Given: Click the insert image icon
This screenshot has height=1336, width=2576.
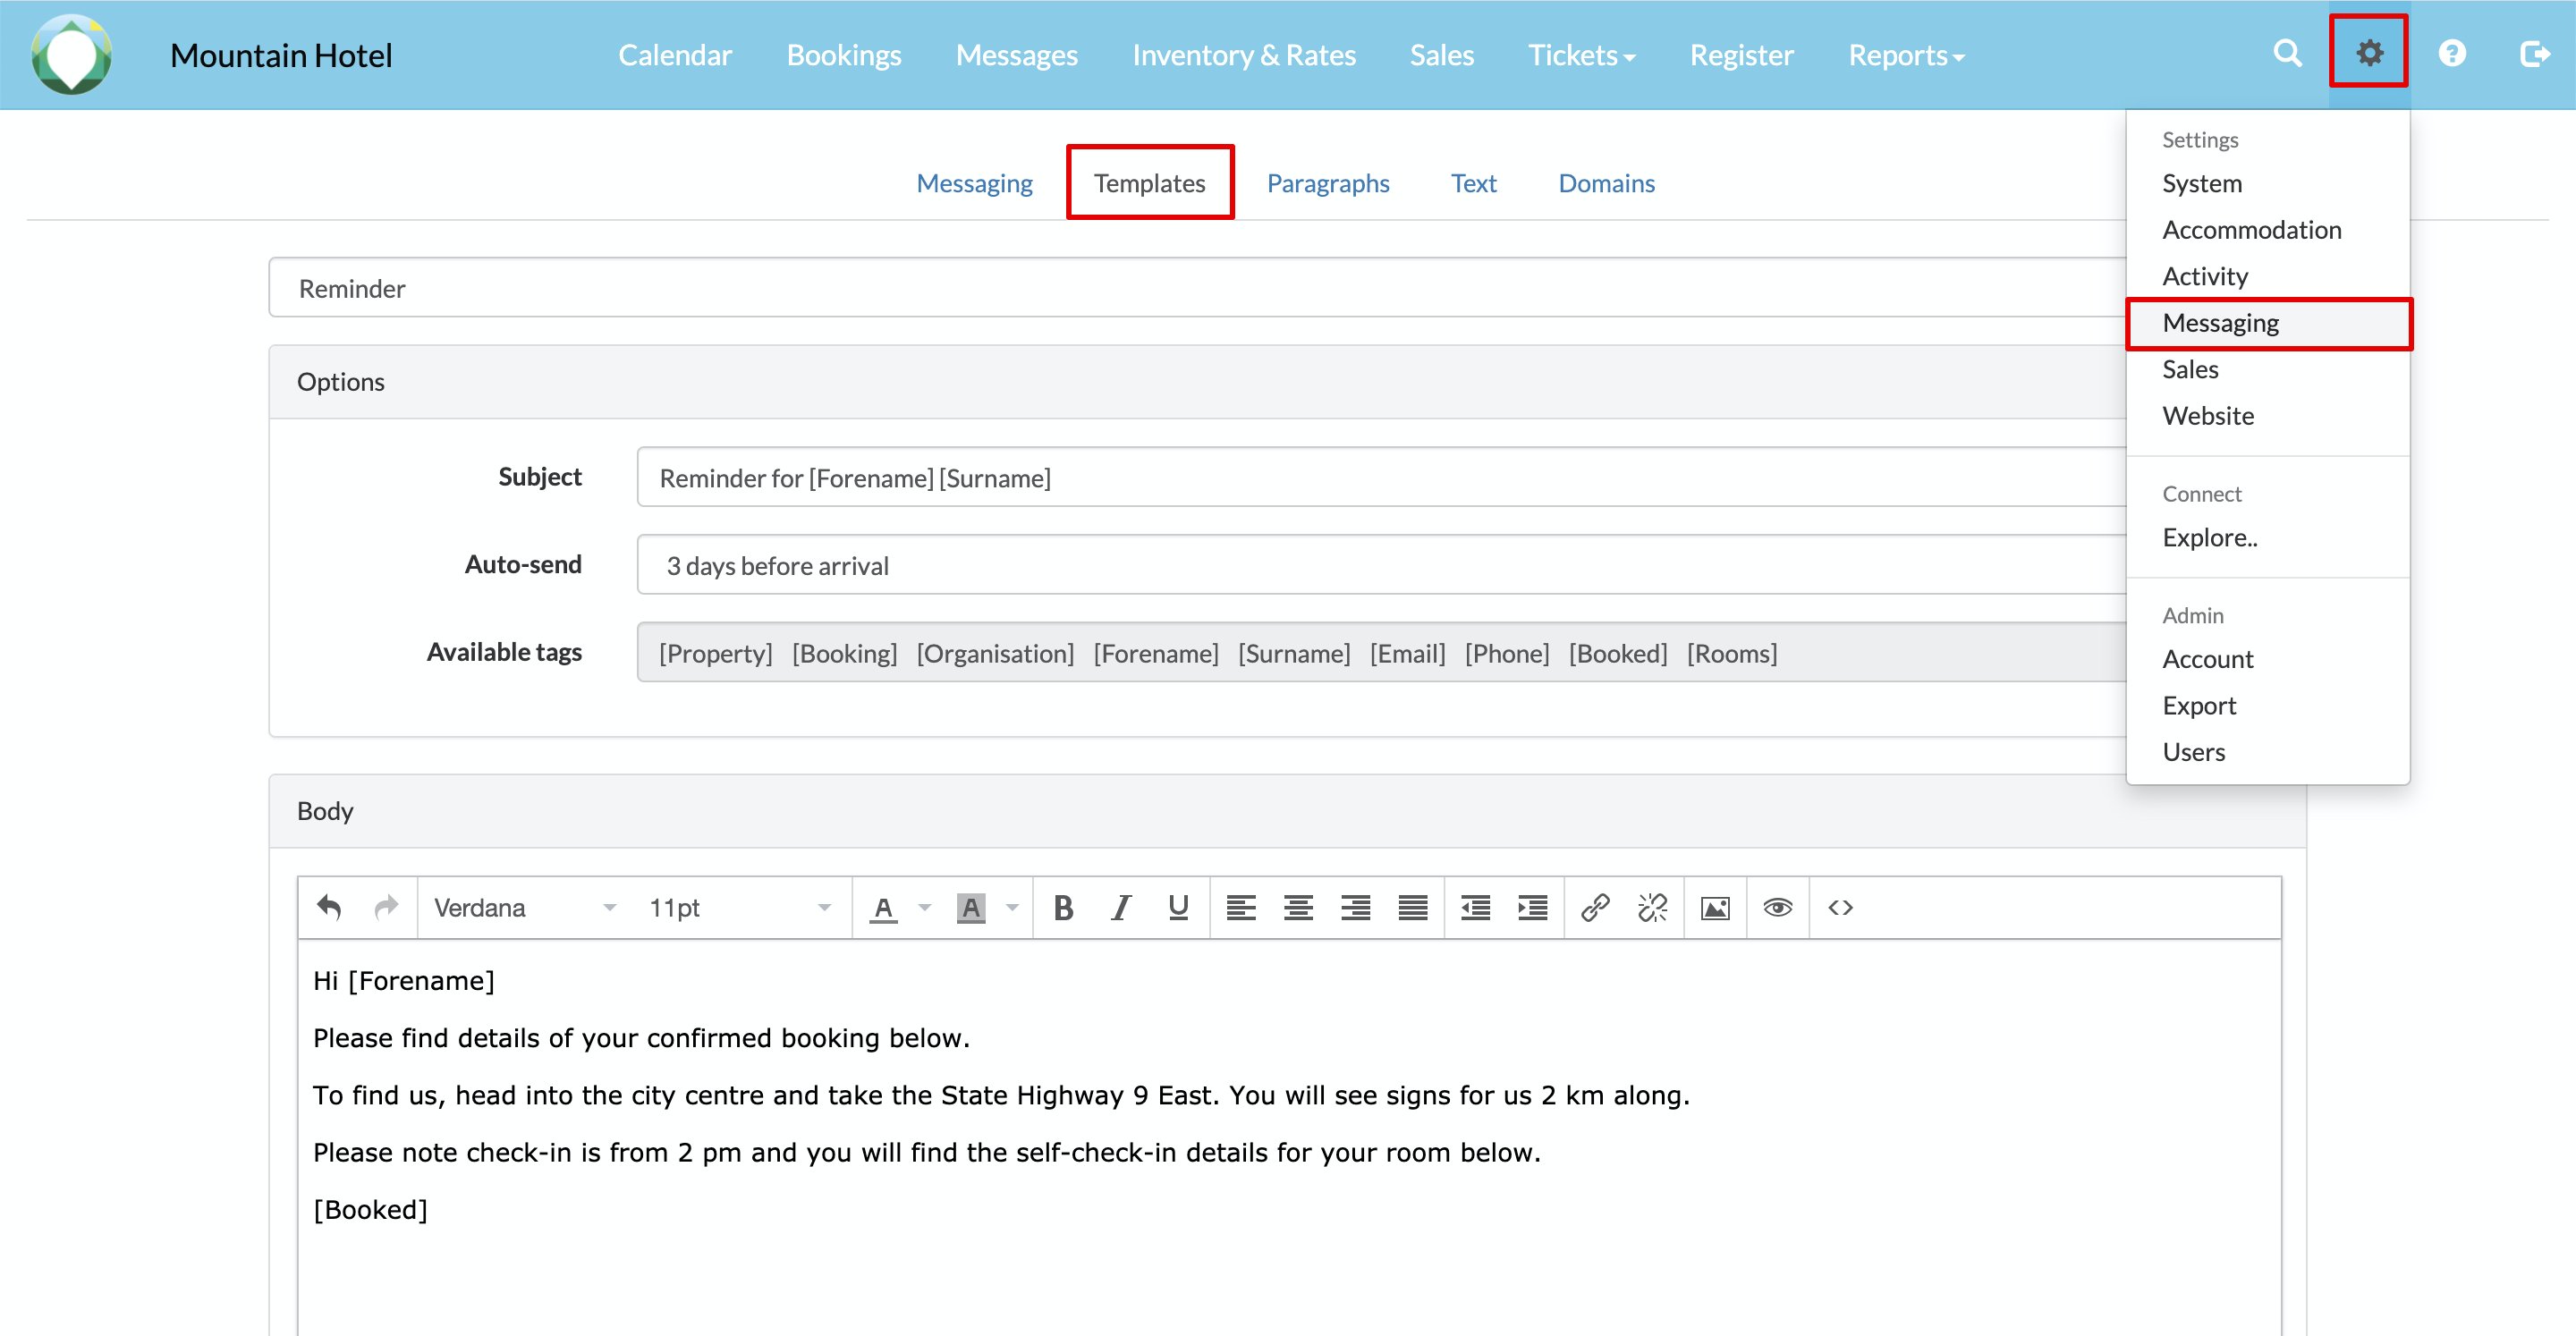Looking at the screenshot, I should coord(1715,907).
